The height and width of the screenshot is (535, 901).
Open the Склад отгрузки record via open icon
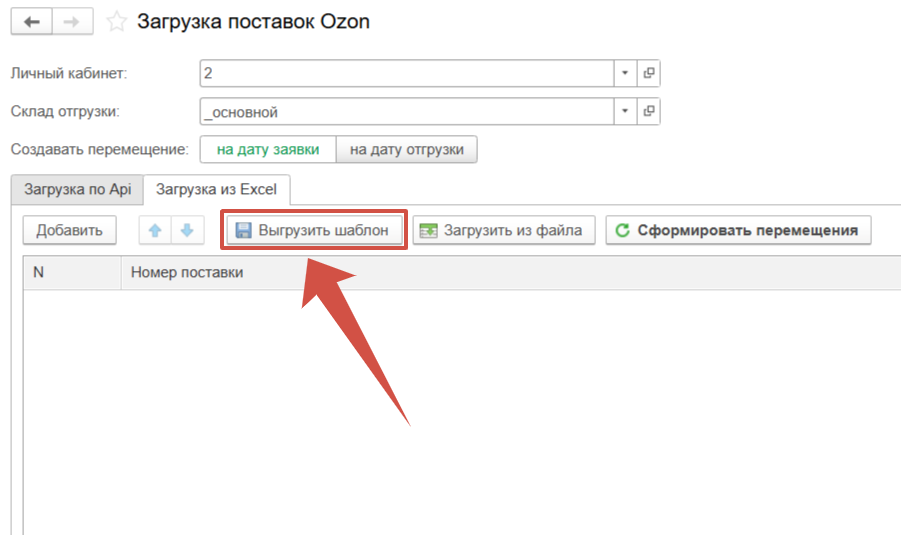[x=649, y=111]
